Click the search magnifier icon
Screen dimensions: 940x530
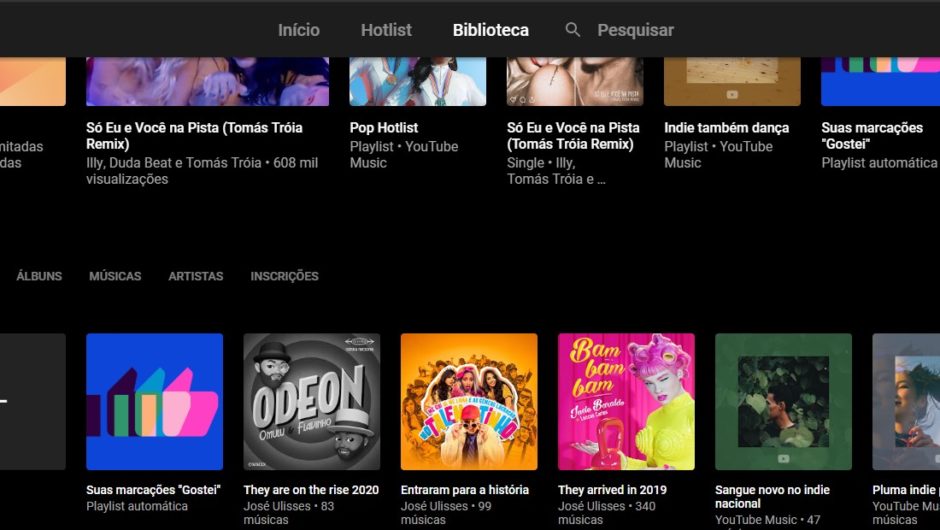pyautogui.click(x=573, y=30)
